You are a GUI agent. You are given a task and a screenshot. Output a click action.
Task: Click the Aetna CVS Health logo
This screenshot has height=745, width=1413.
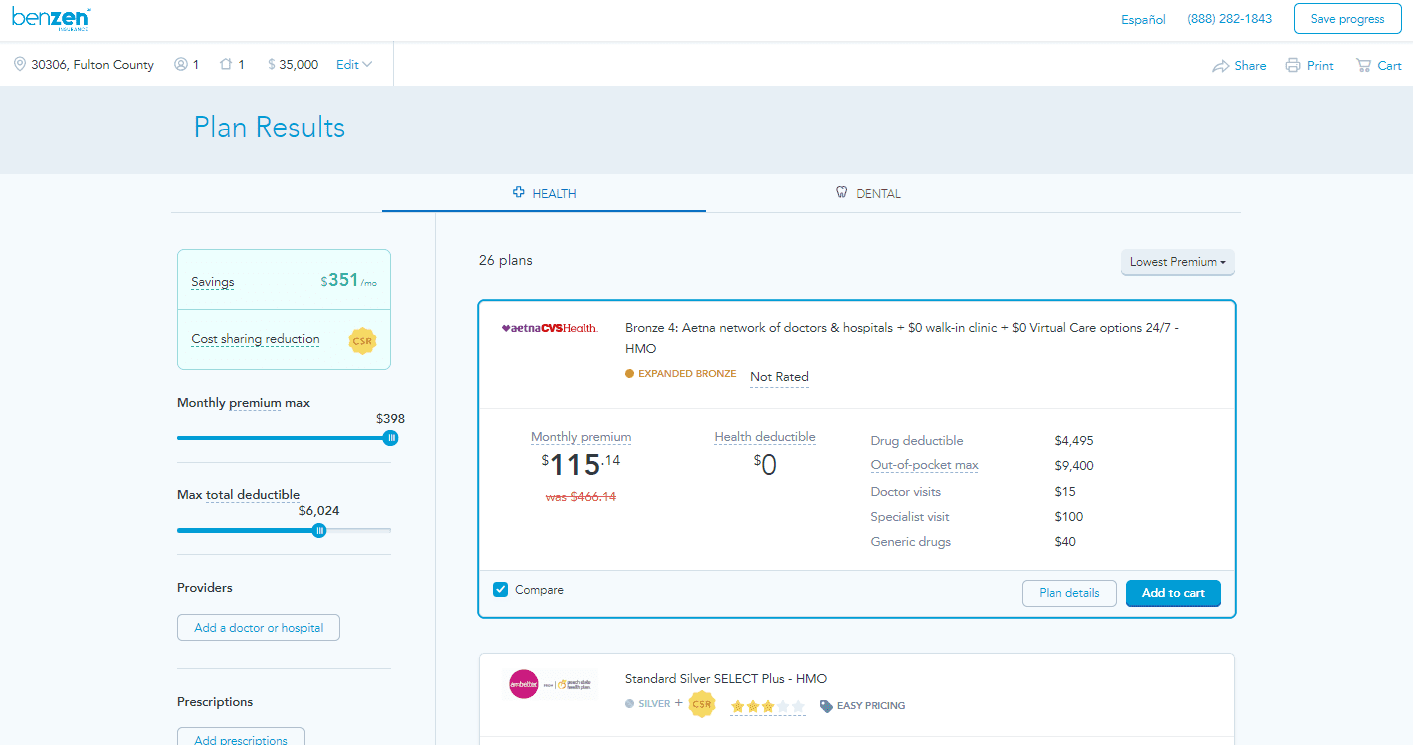(x=550, y=328)
